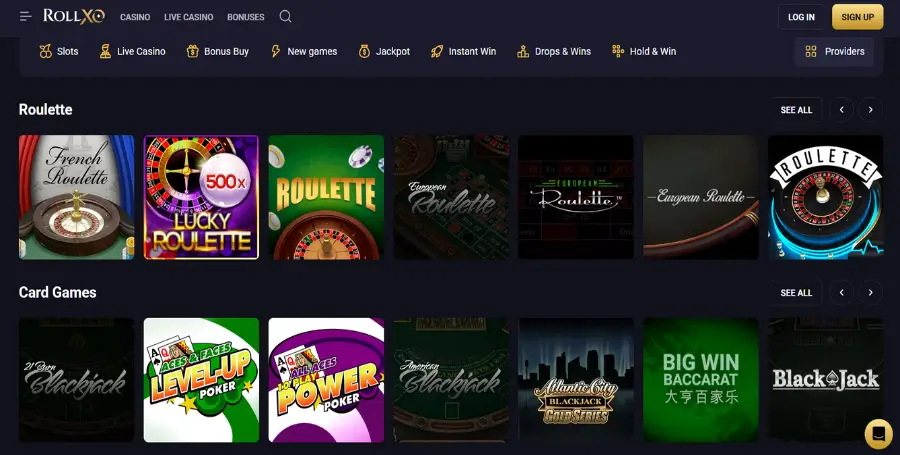
Task: Open the Casino menu item
Action: tap(135, 17)
